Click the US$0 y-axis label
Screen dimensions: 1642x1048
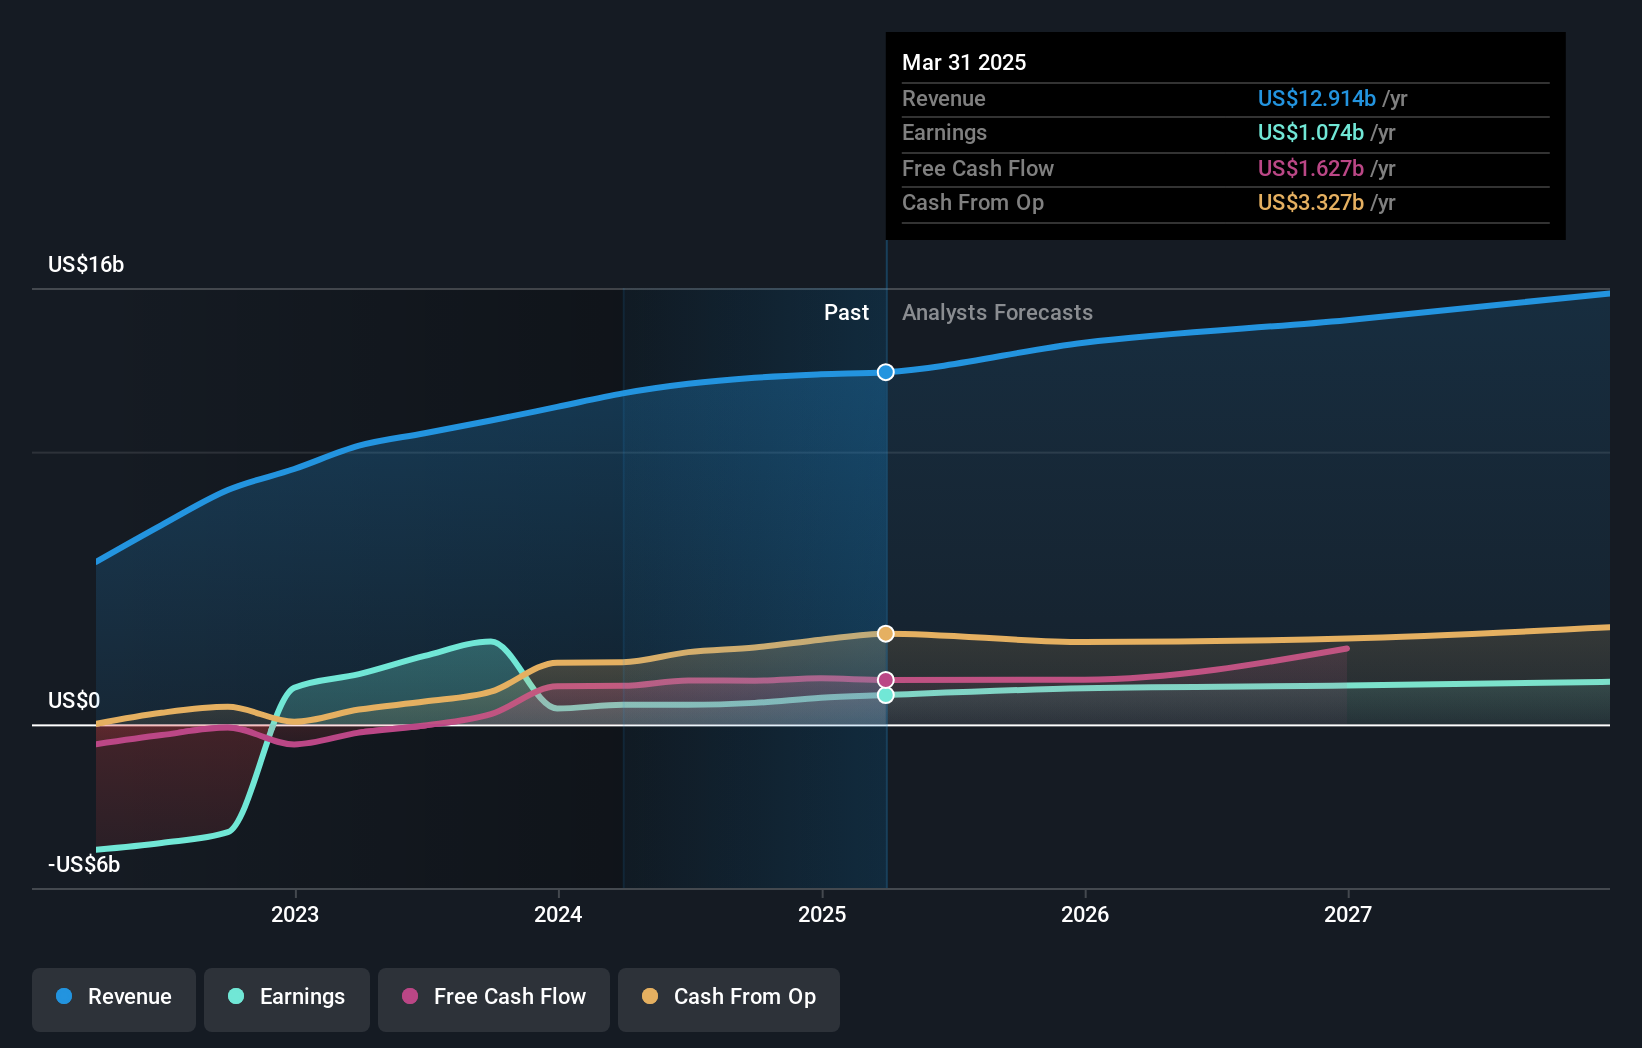point(74,700)
